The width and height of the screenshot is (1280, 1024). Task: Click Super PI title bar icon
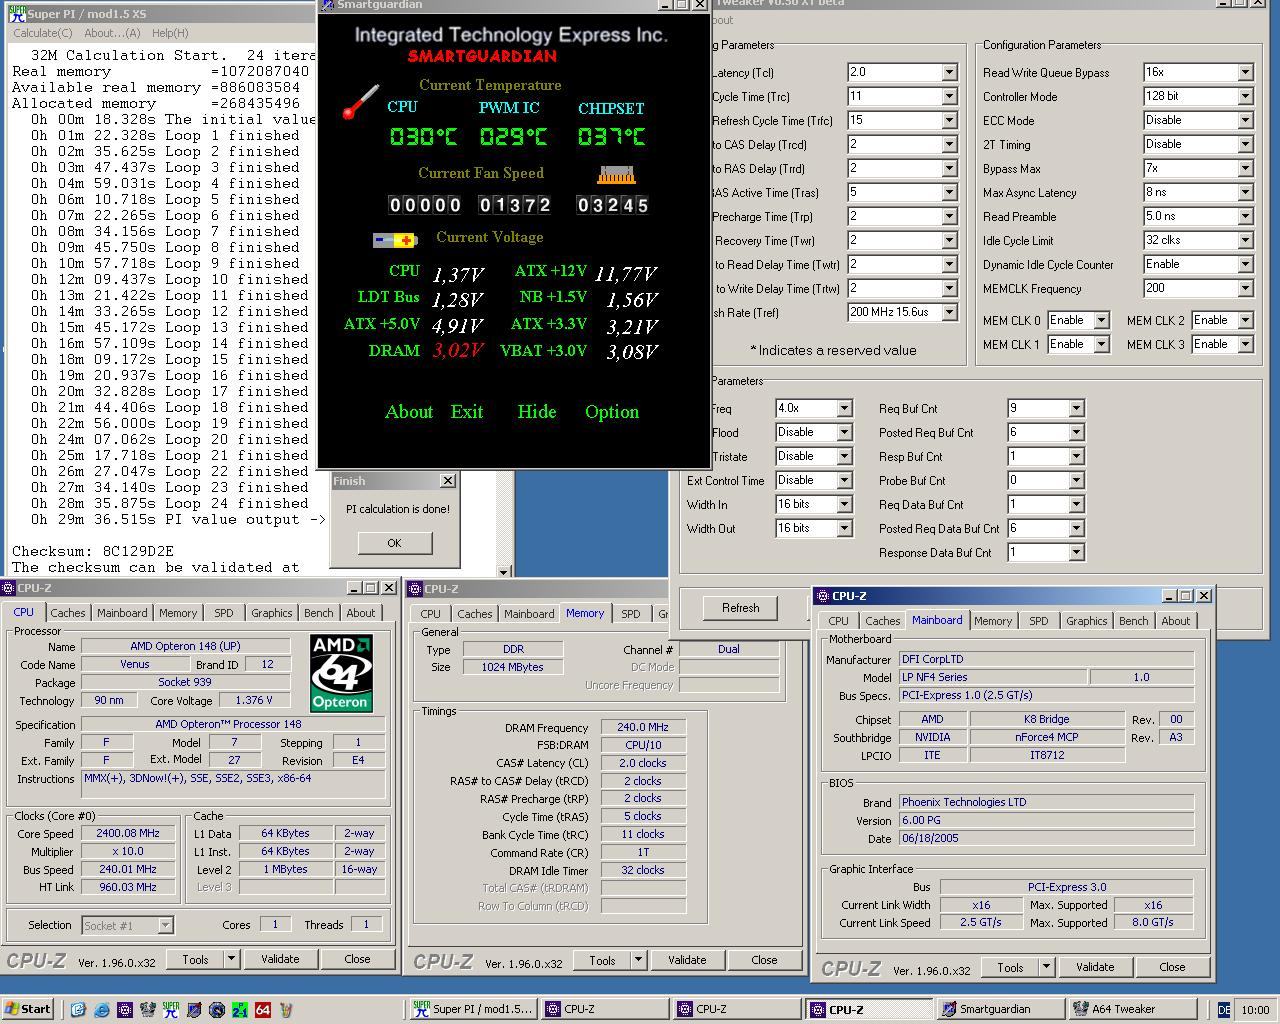[16, 13]
